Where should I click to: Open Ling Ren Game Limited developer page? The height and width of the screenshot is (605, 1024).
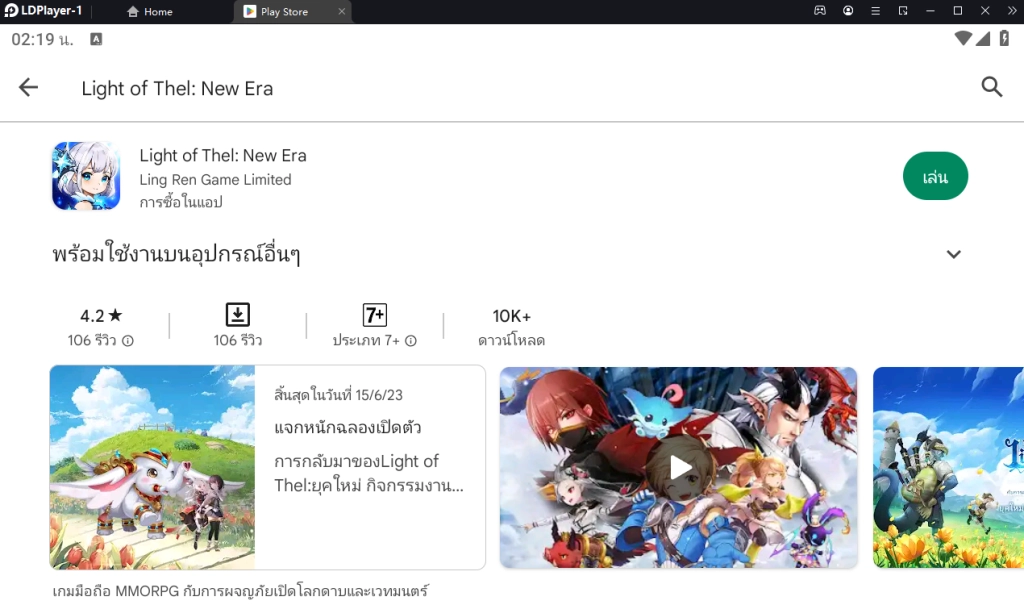click(x=217, y=179)
